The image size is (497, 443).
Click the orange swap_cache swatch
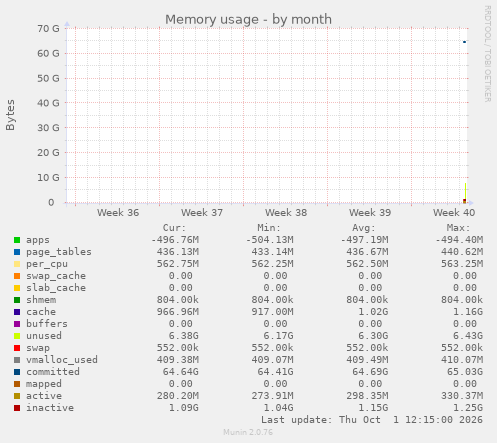point(17,276)
